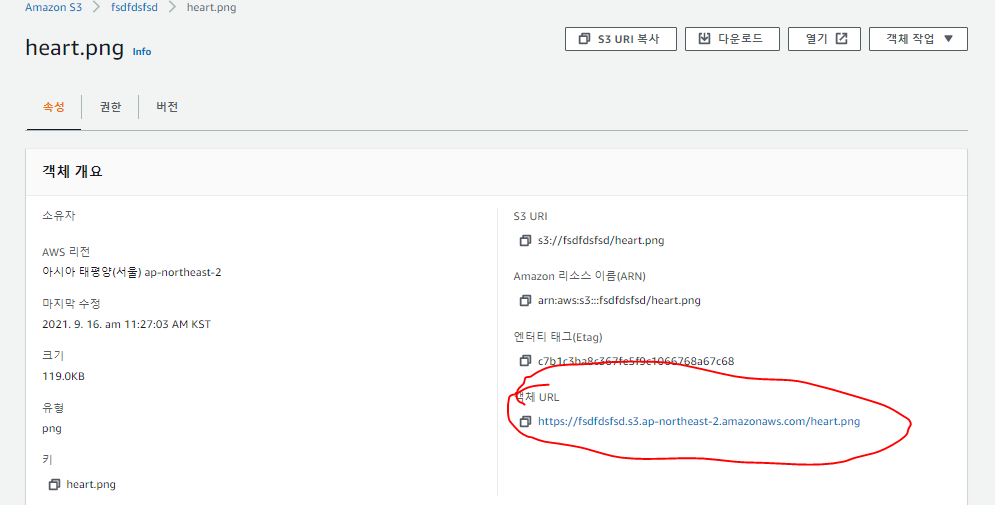Select the 속성 tab
This screenshot has width=995, height=505.
click(54, 107)
